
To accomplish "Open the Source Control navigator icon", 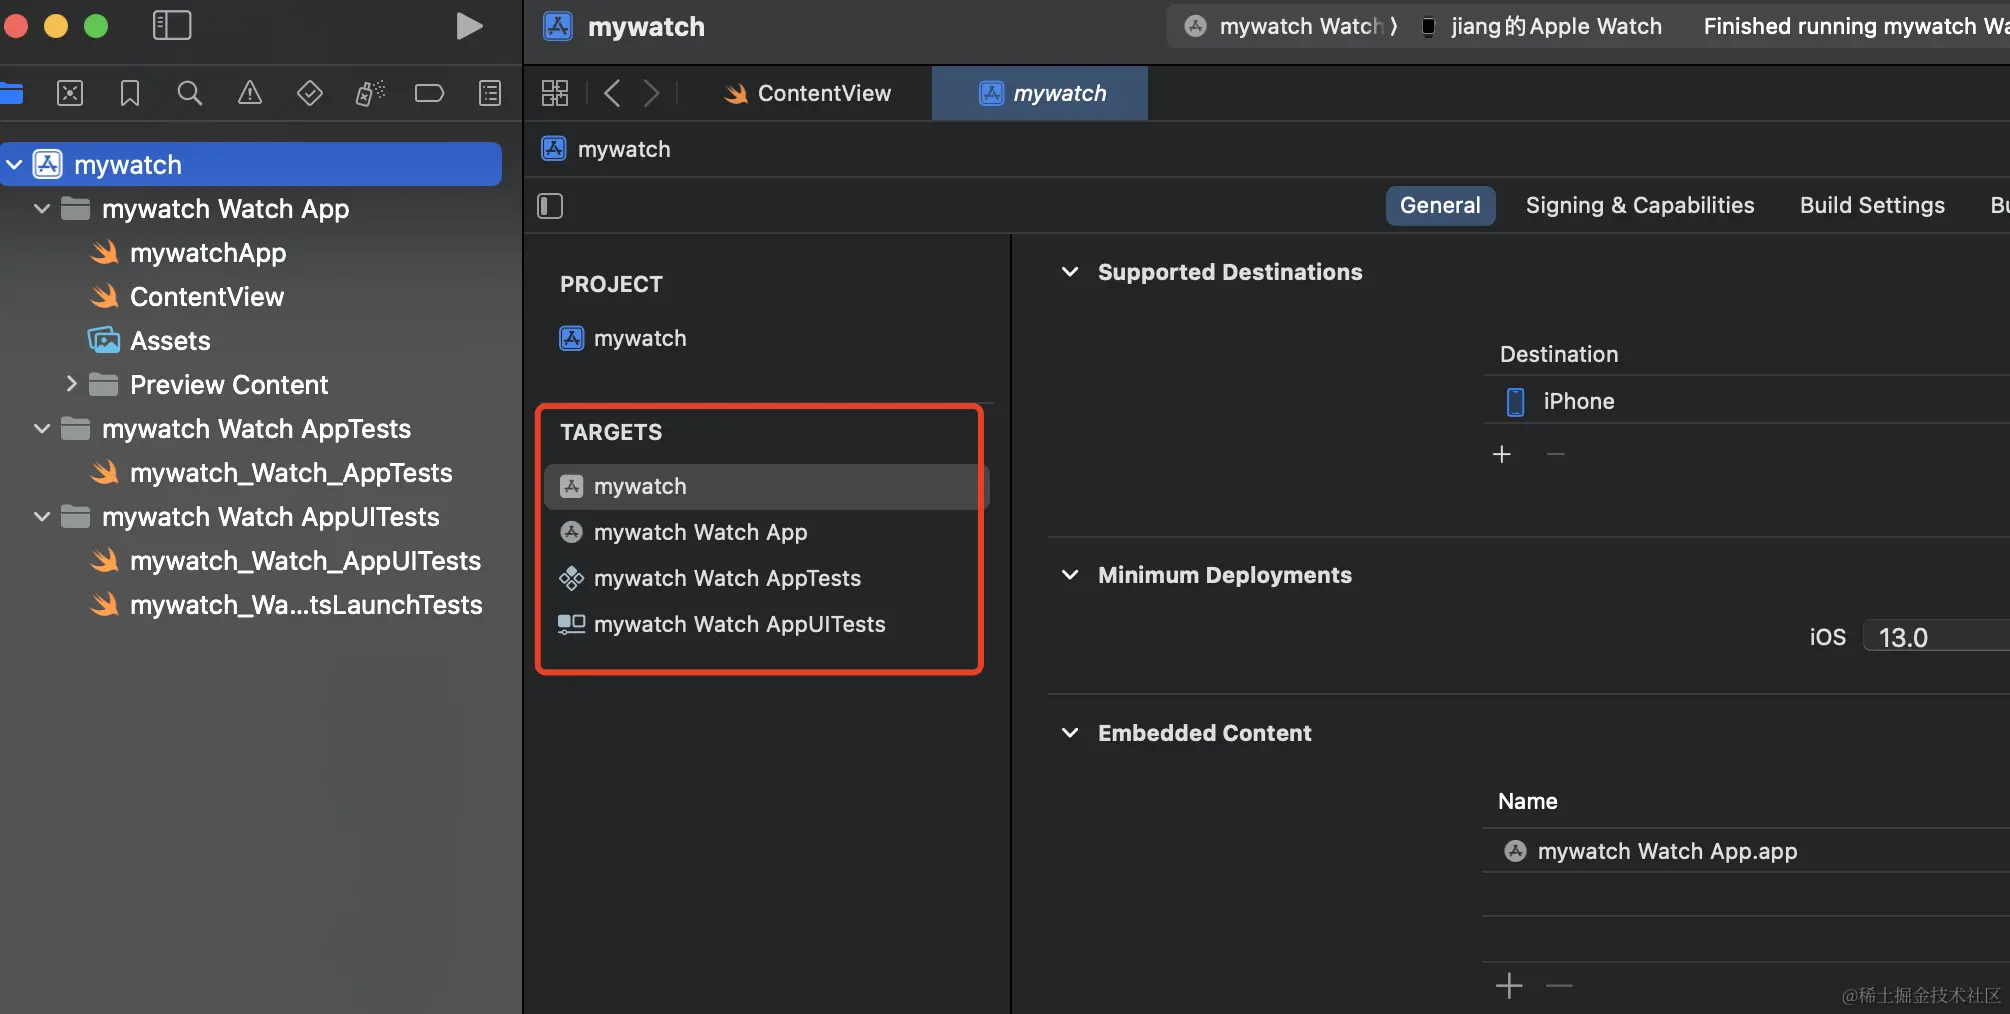I will point(70,94).
